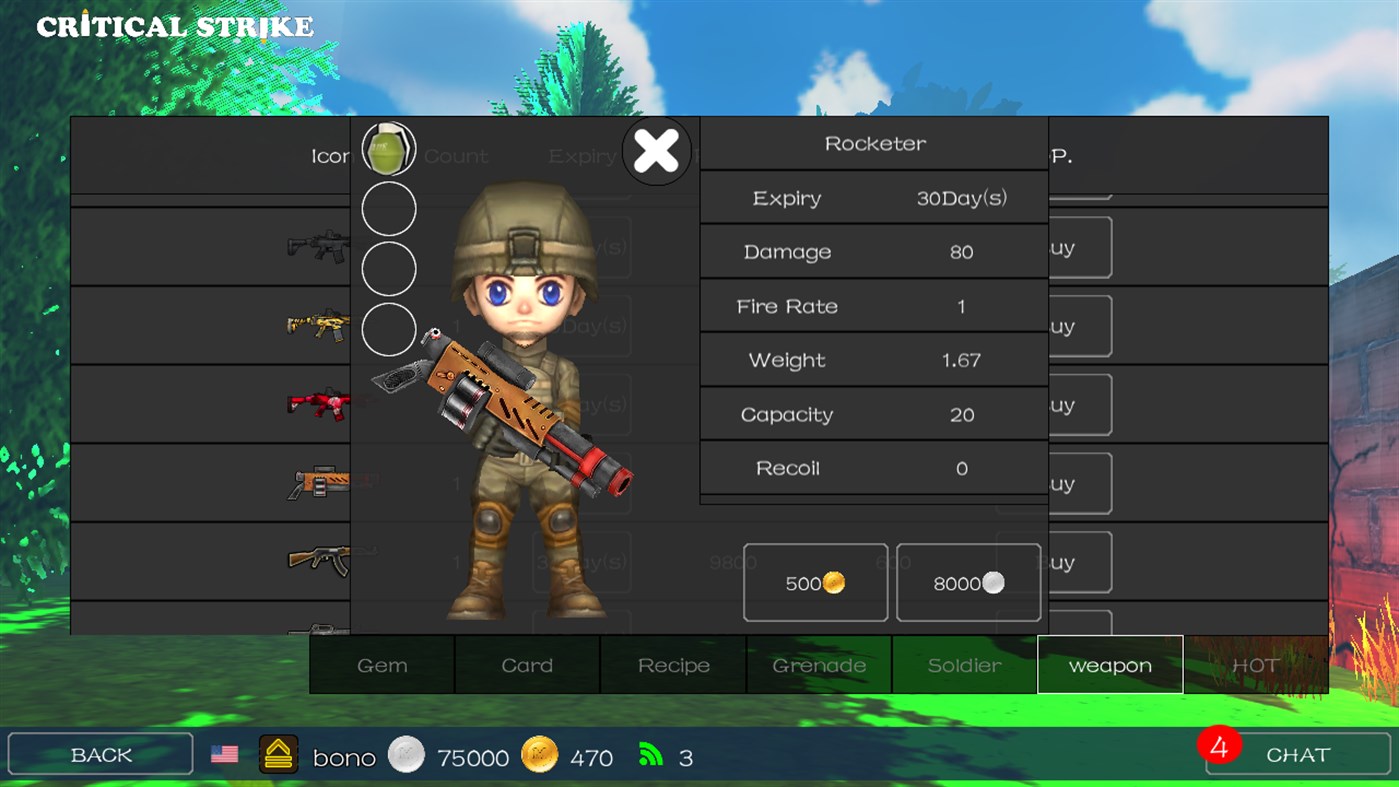Click the topmost empty equipment slot circle
The height and width of the screenshot is (787, 1399).
(x=388, y=209)
